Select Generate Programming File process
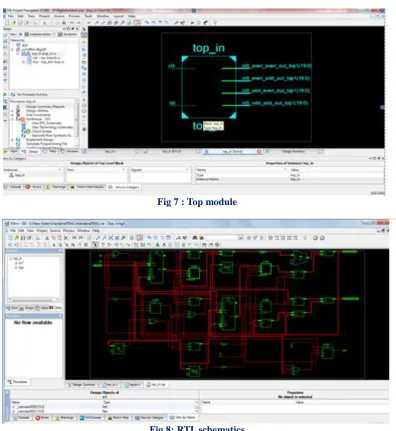Viewport: 396px width, 431px height. pyautogui.click(x=46, y=144)
